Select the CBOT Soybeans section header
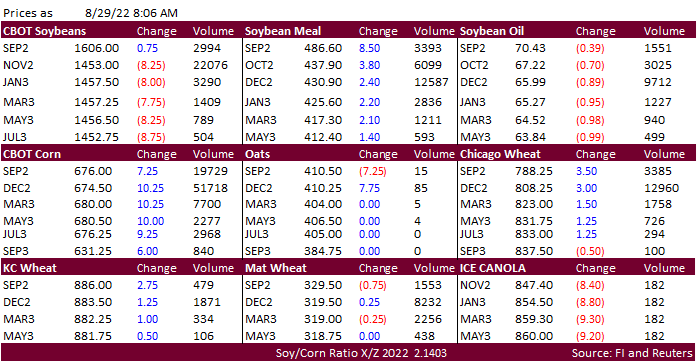Viewport: 697px width, 362px height. (x=44, y=31)
